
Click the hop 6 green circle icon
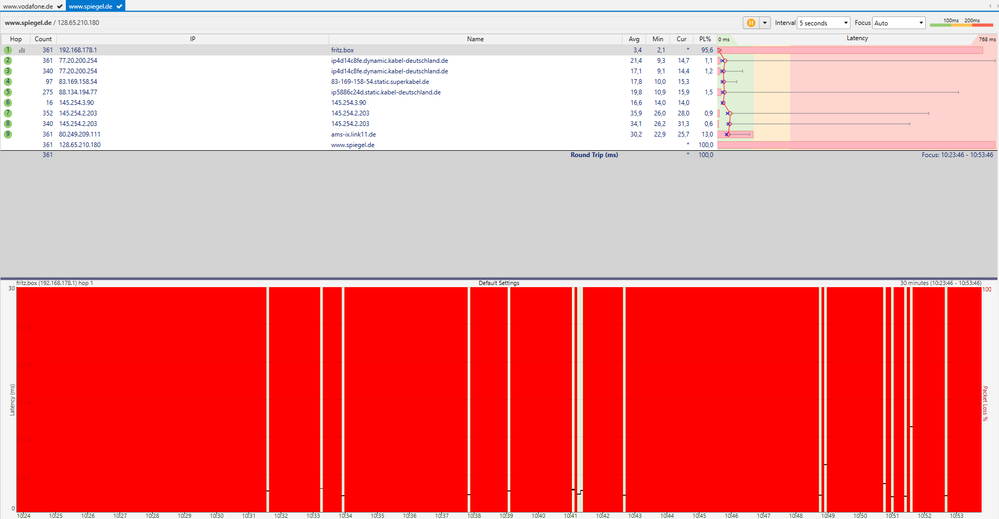click(x=8, y=103)
